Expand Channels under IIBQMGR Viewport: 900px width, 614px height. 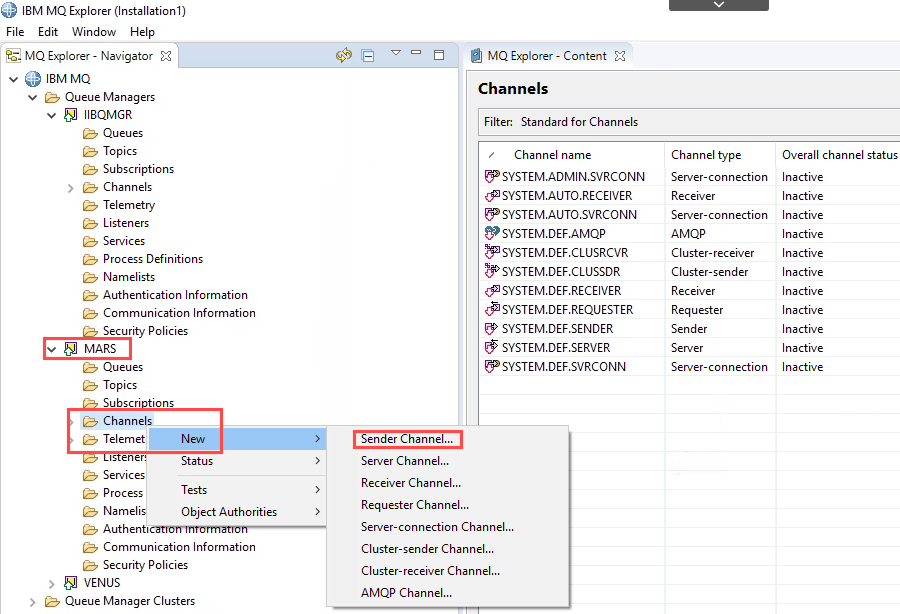(x=71, y=188)
